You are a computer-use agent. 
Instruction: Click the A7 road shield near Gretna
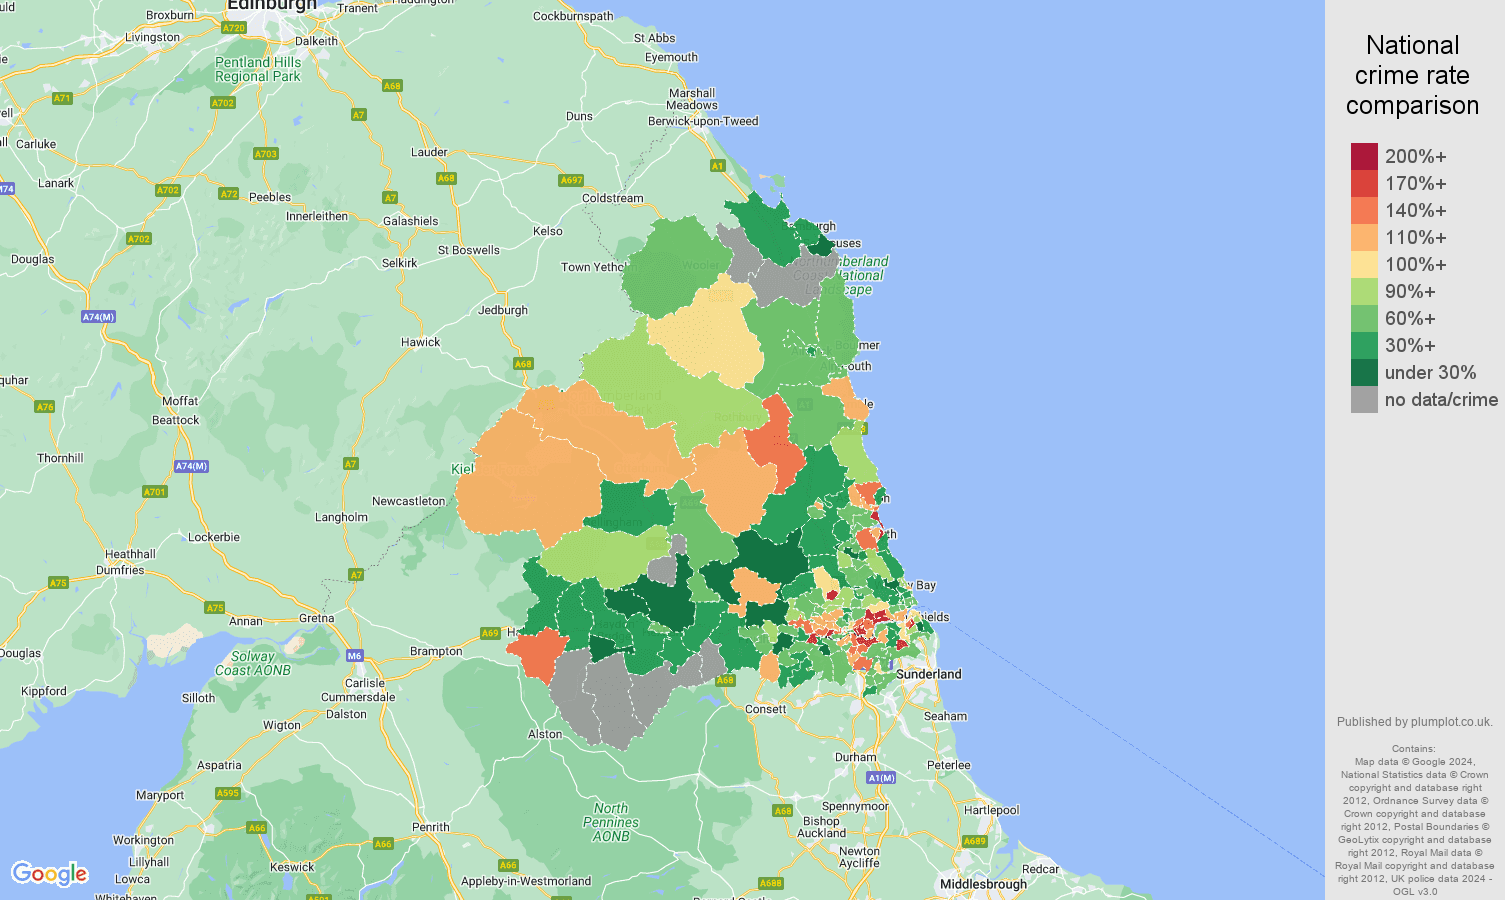pos(356,575)
